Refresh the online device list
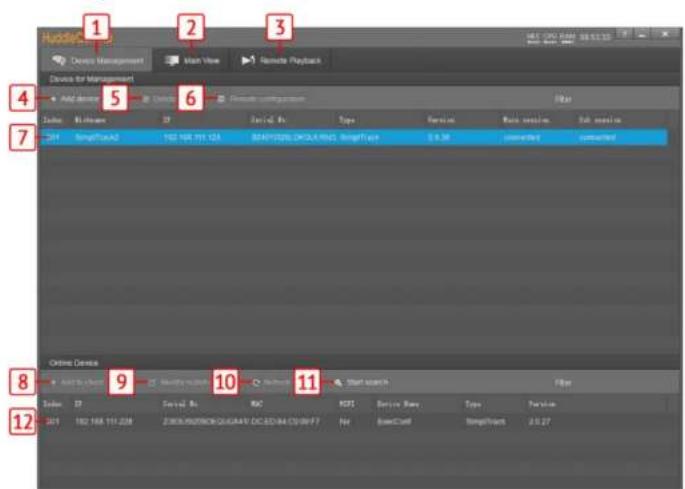This screenshot has height=489, width=685. point(271,382)
